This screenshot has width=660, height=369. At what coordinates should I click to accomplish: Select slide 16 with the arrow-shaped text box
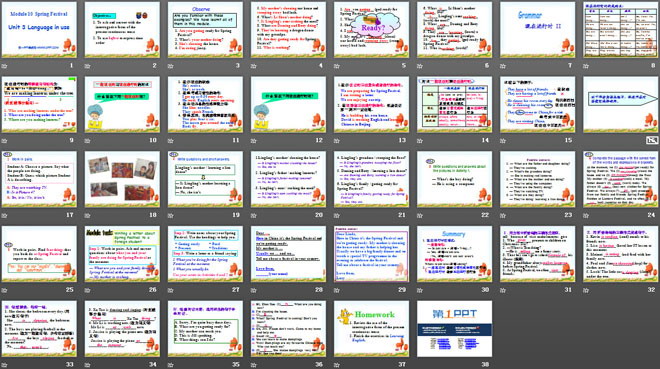click(x=620, y=105)
